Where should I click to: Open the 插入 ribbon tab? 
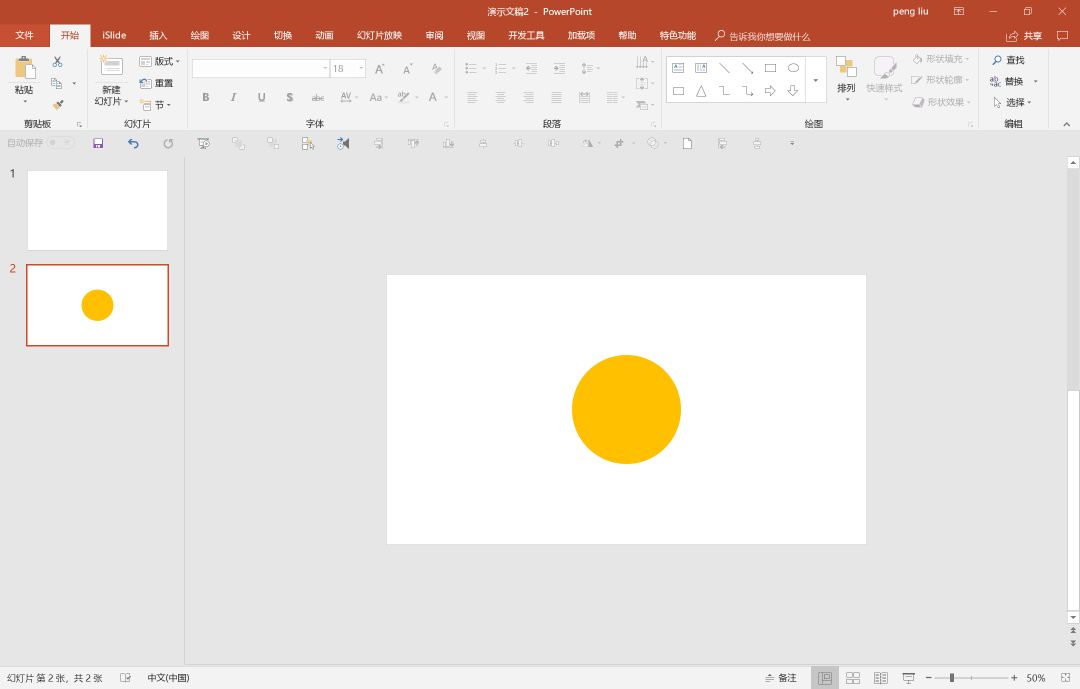(x=158, y=36)
